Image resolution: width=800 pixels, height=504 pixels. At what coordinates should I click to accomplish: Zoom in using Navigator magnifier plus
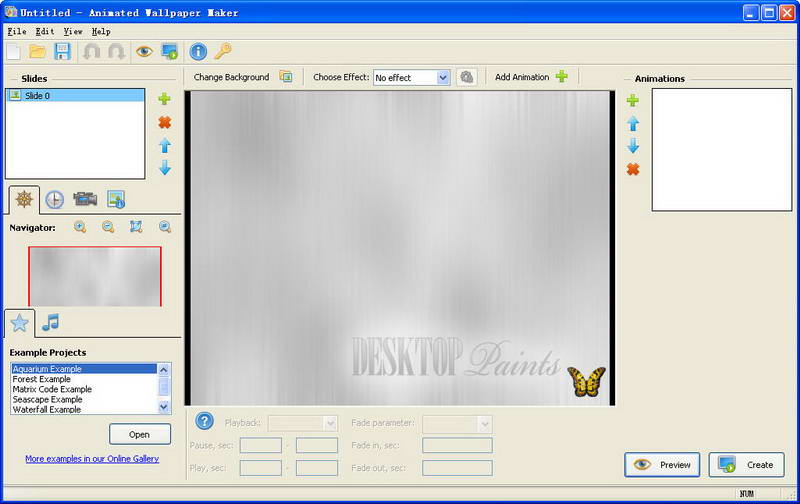tap(80, 226)
